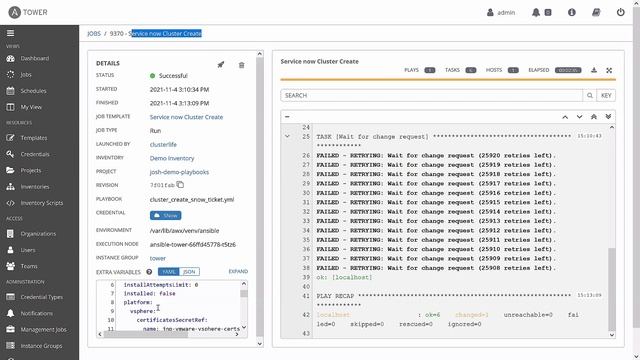640x360 pixels.
Task: Click the JOBS breadcrumb link
Action: point(94,33)
